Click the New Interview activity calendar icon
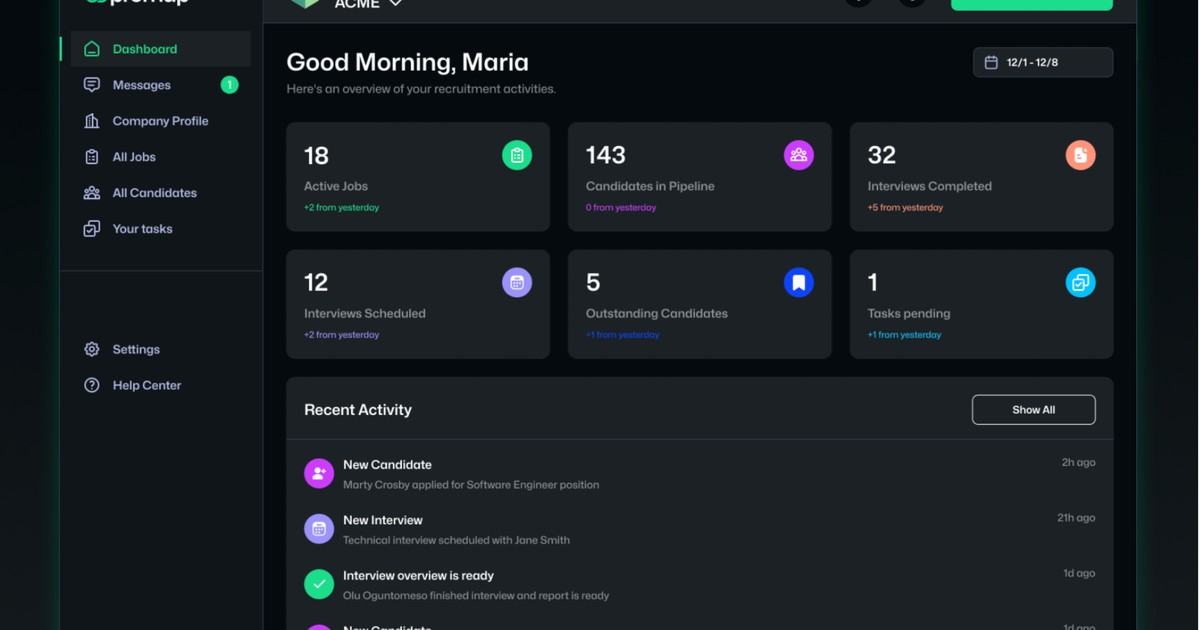The width and height of the screenshot is (1200, 630). [x=319, y=529]
